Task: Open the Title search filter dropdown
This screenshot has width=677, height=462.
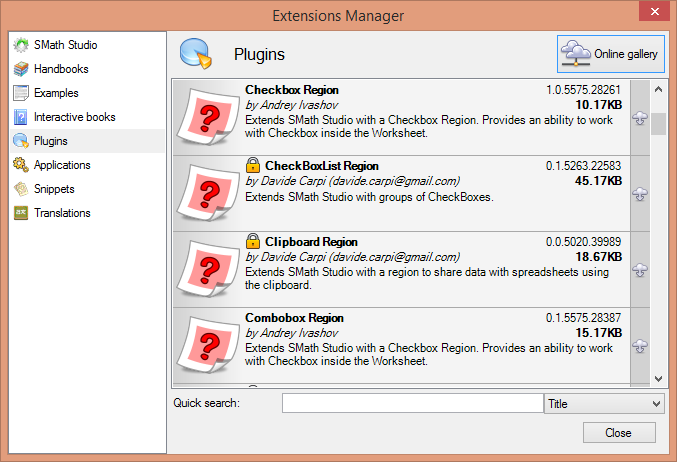Action: 604,403
